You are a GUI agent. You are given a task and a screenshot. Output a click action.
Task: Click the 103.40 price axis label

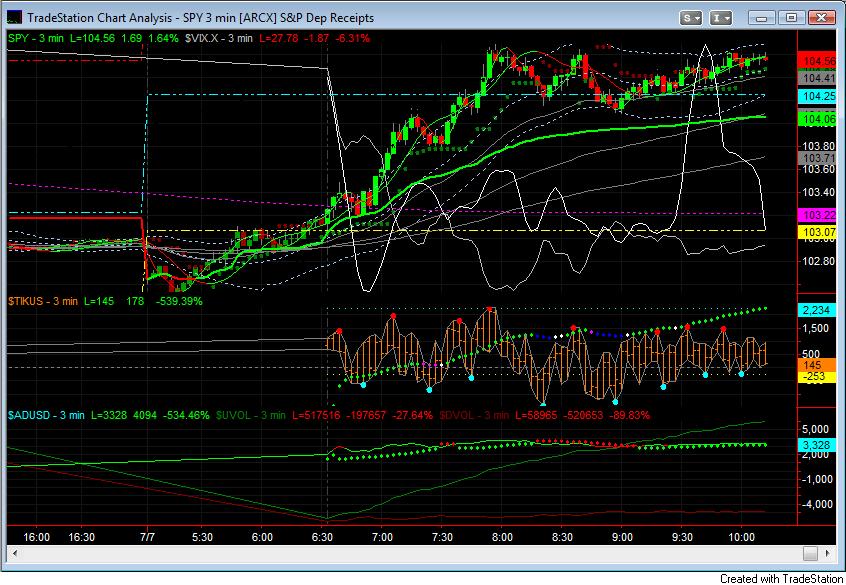(x=819, y=192)
